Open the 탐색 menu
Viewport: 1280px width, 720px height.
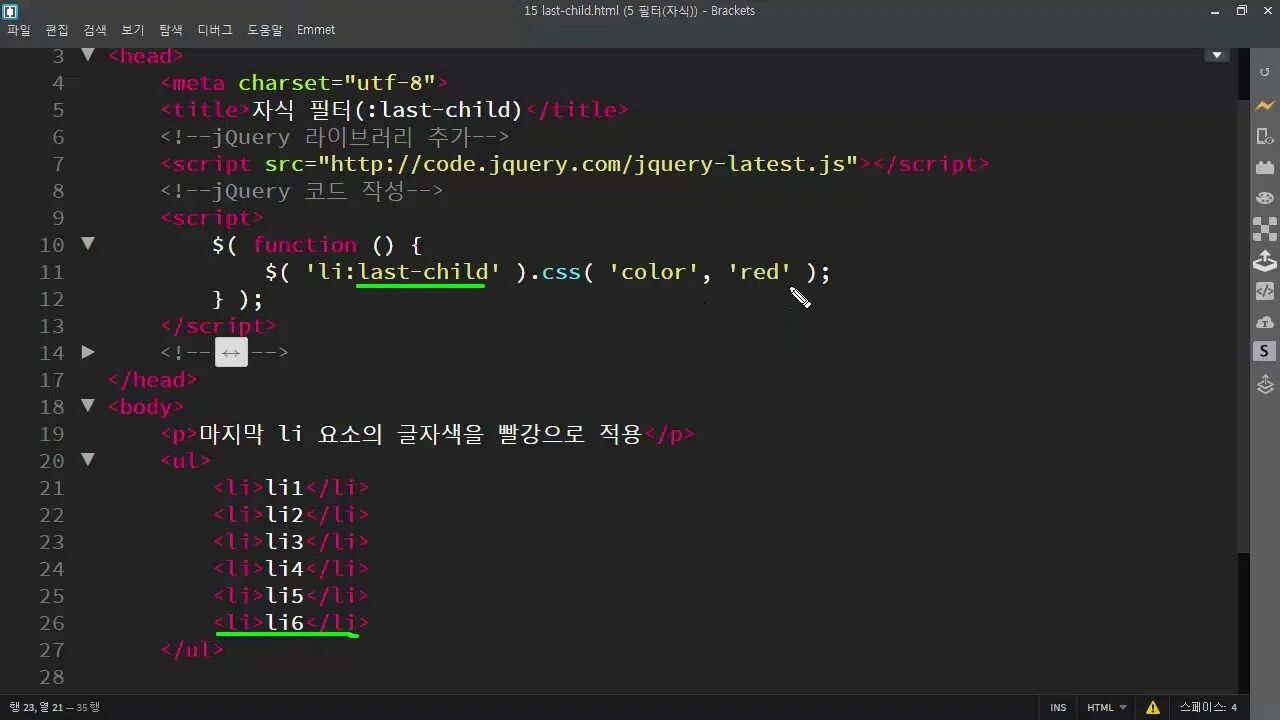(x=171, y=30)
